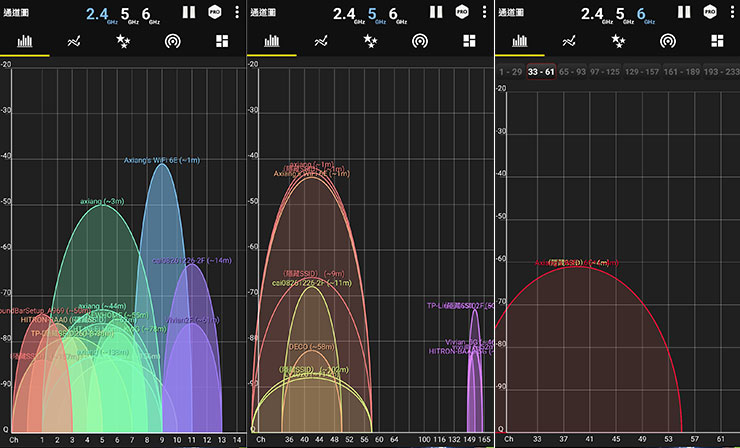Open the time graph tab on the 2.4 GHz (left) screen
740x448 pixels.
[x=74, y=41]
